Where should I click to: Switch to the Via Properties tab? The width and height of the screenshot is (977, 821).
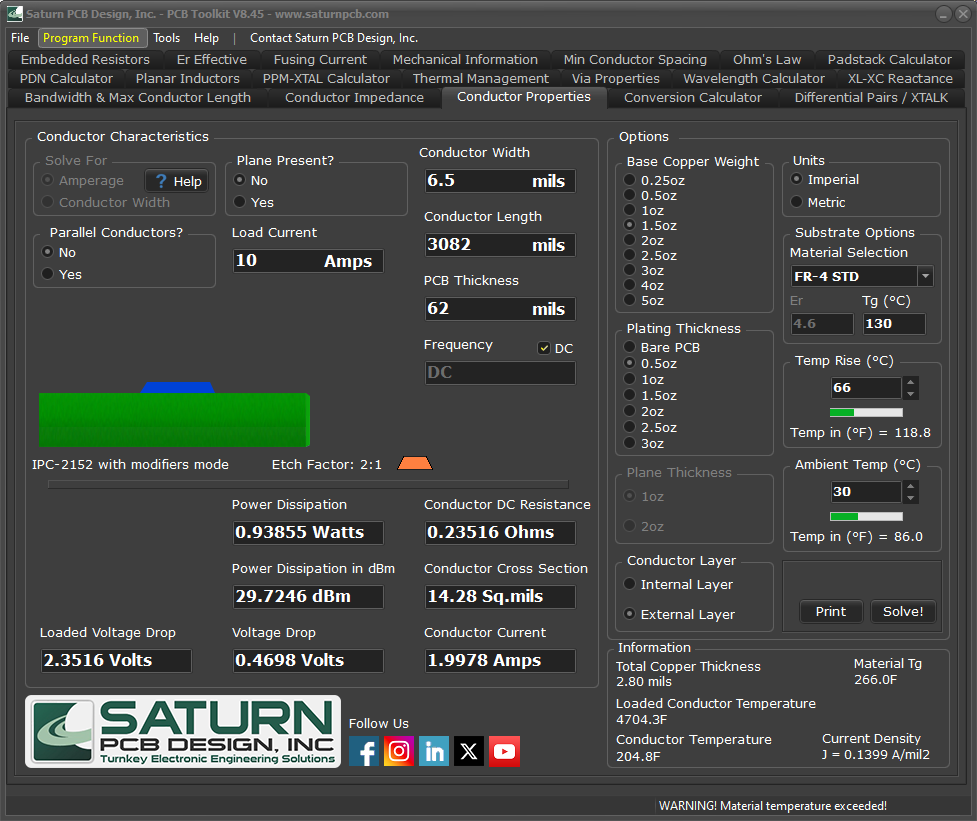[x=616, y=78]
